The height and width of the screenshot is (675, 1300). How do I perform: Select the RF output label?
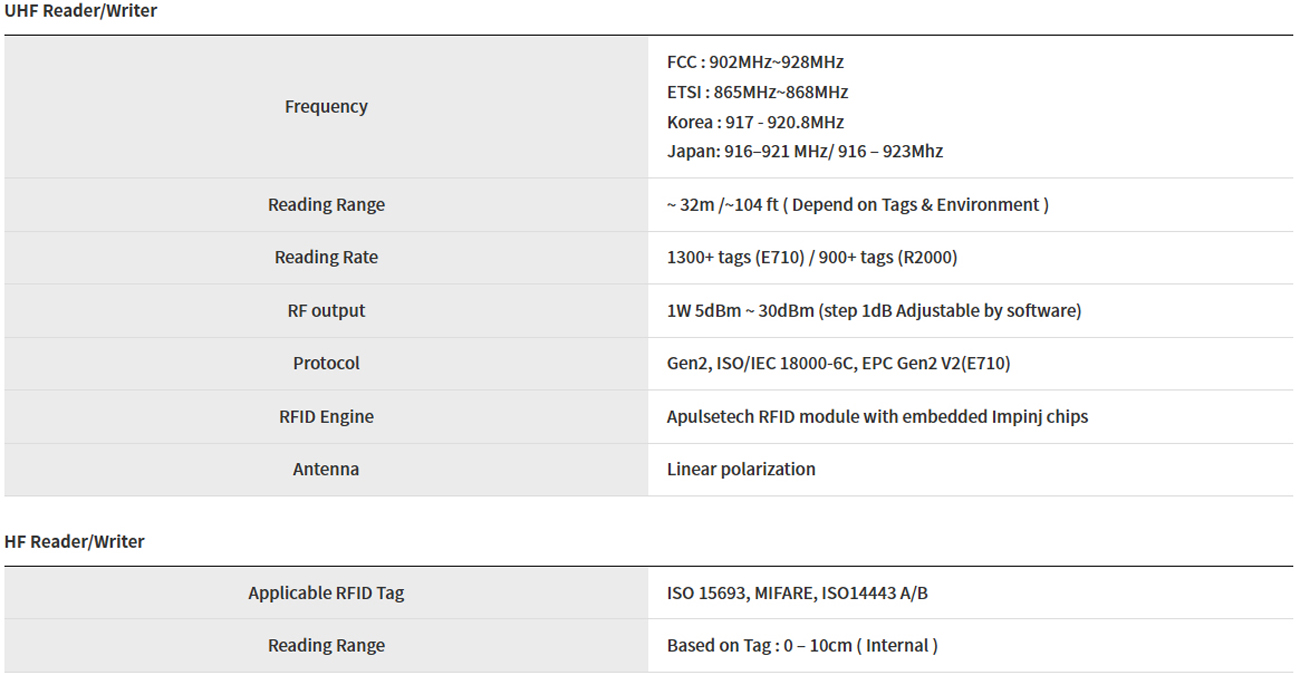326,311
